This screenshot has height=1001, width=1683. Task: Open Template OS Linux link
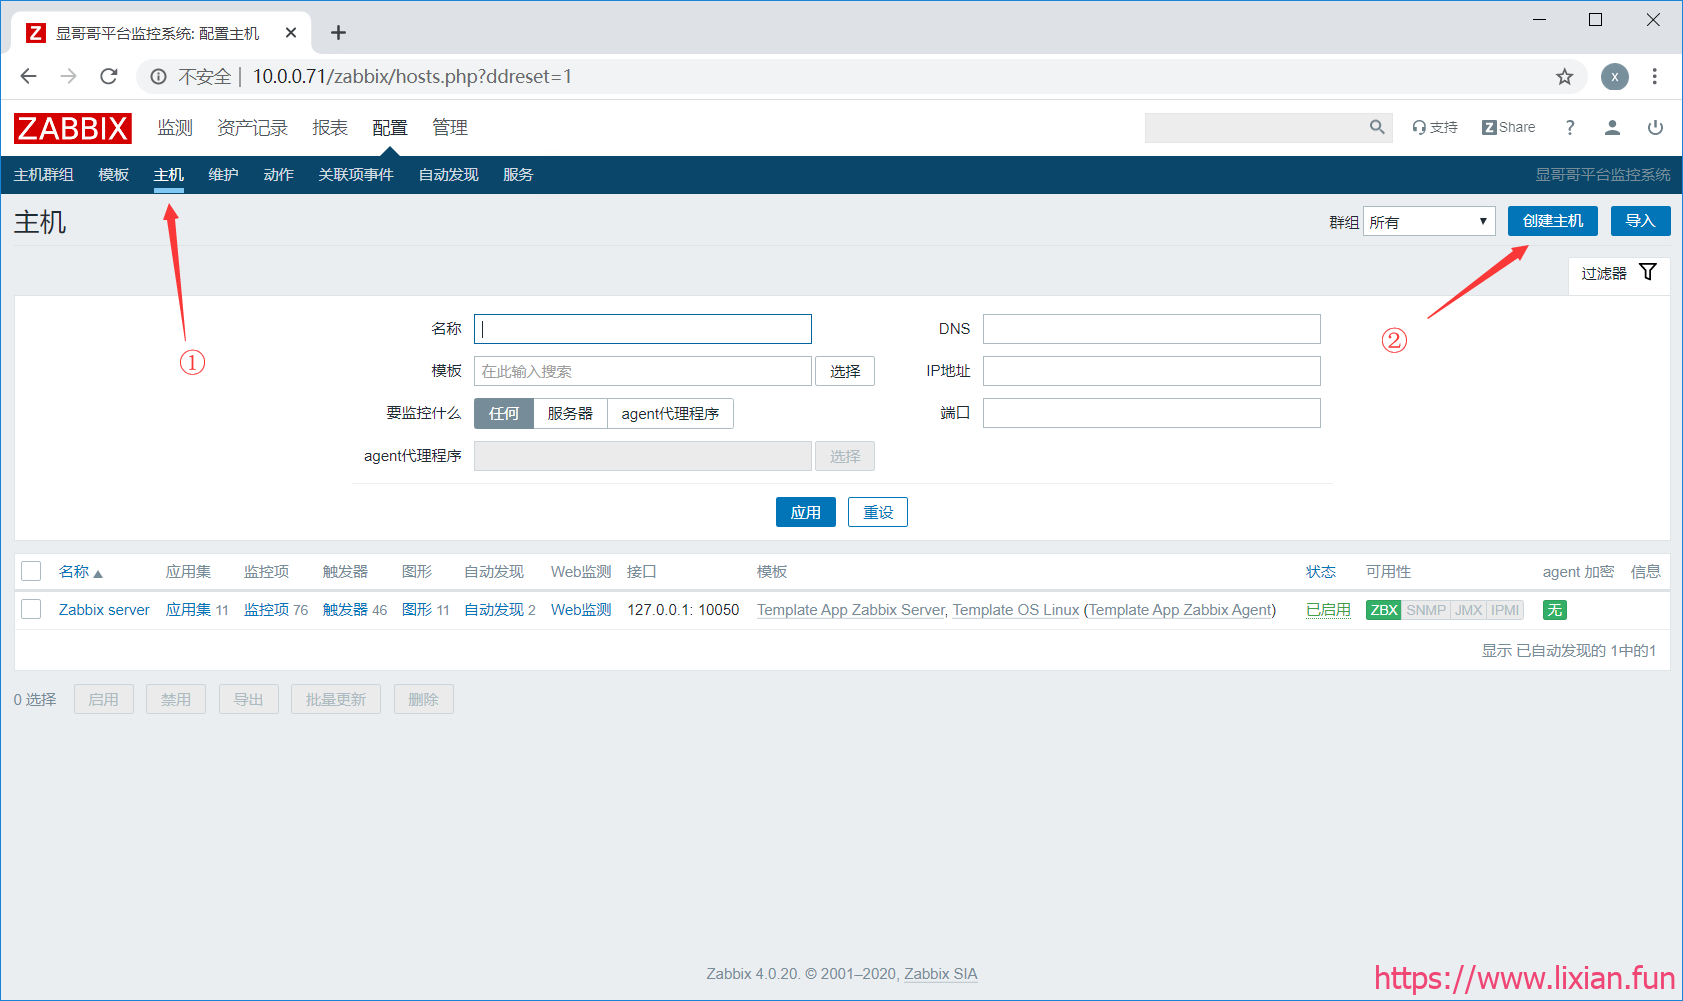[x=1016, y=610]
